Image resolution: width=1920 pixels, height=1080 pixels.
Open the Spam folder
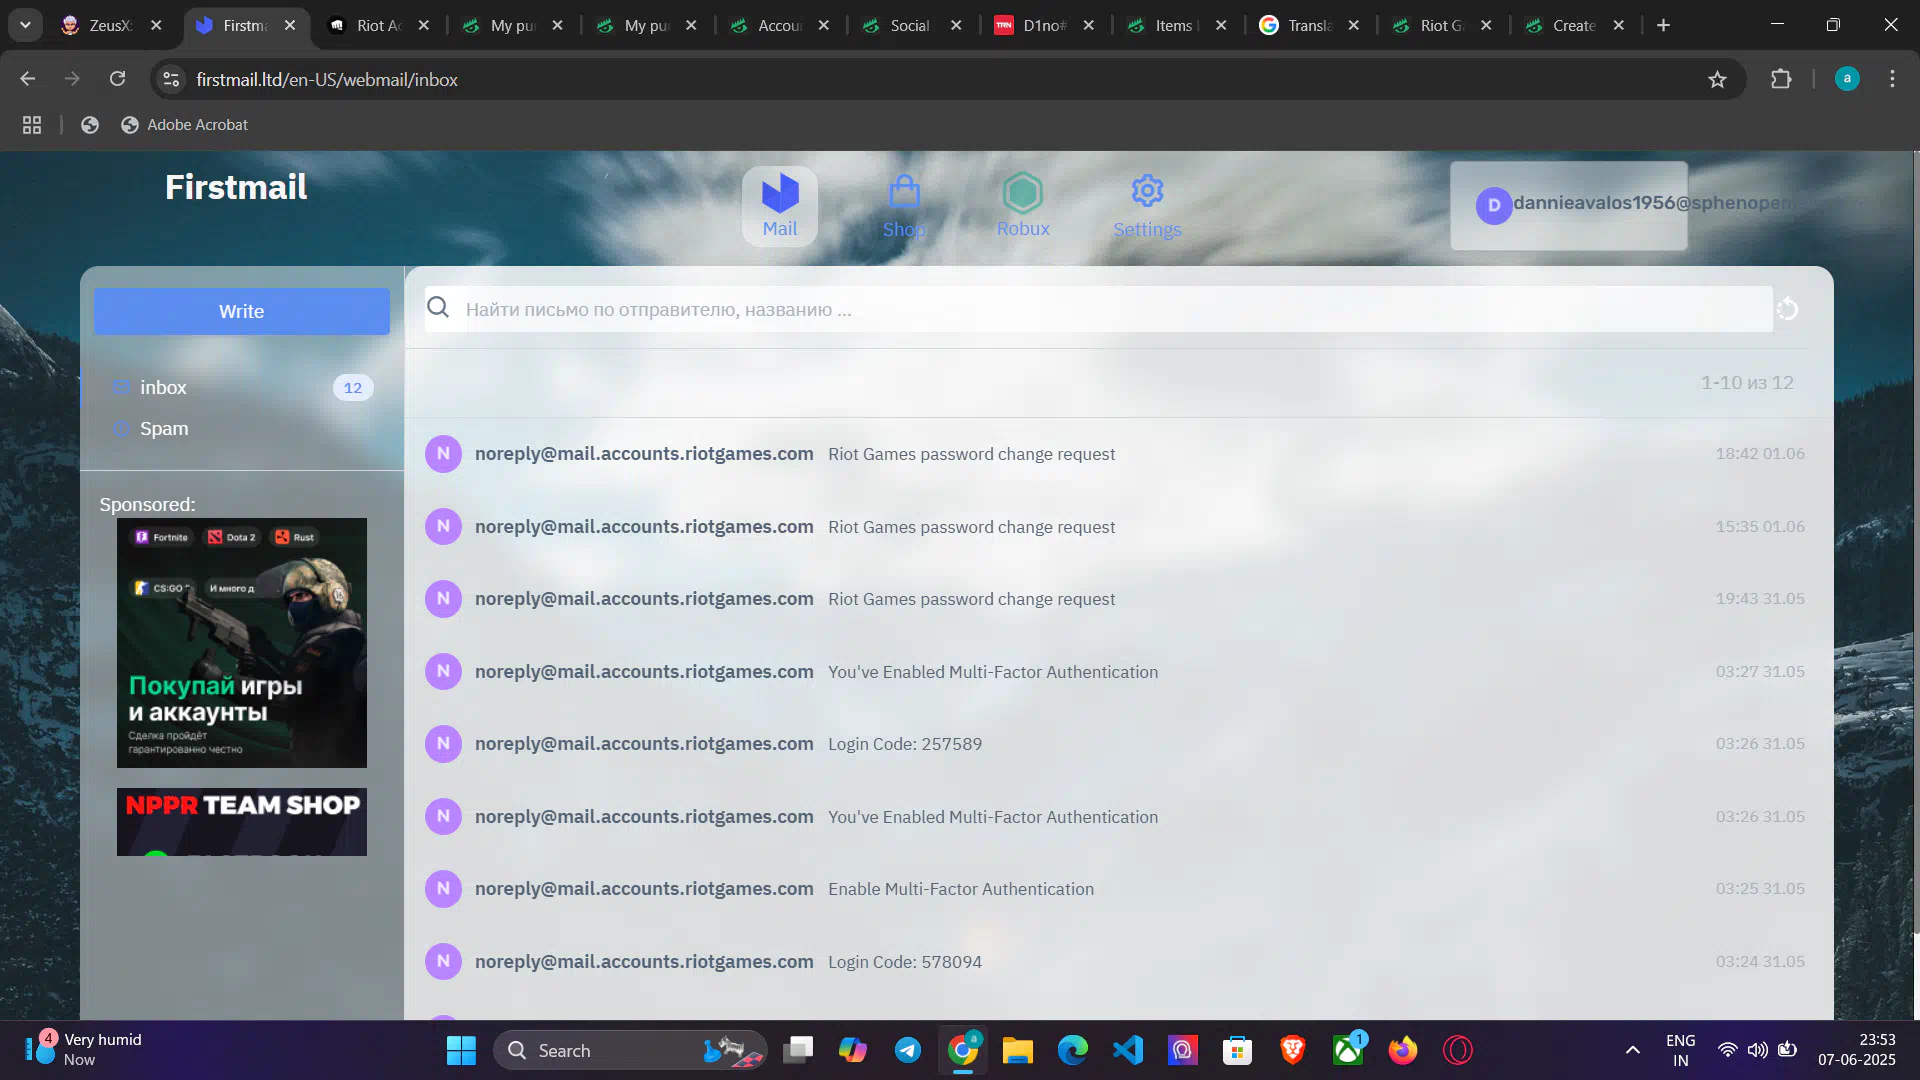241,428
